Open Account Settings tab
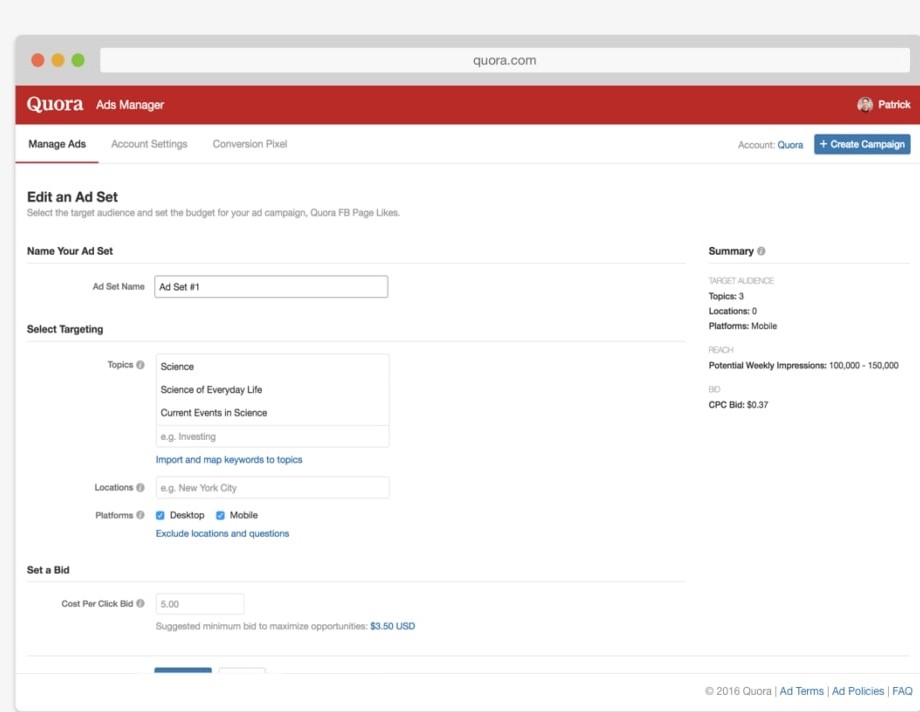Image resolution: width=920 pixels, height=712 pixels. 149,144
